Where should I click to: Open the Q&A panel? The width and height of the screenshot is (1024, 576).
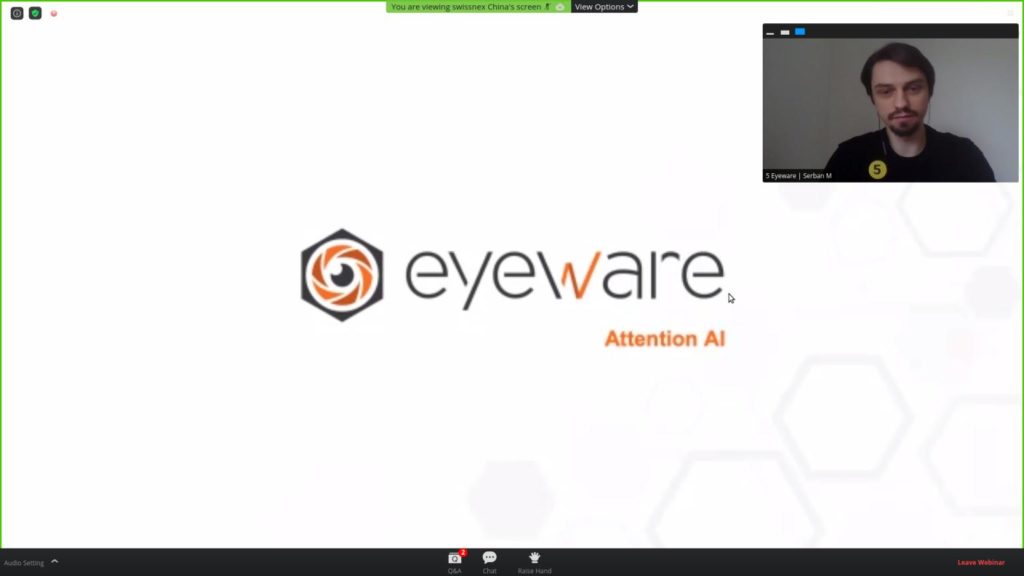pyautogui.click(x=455, y=562)
